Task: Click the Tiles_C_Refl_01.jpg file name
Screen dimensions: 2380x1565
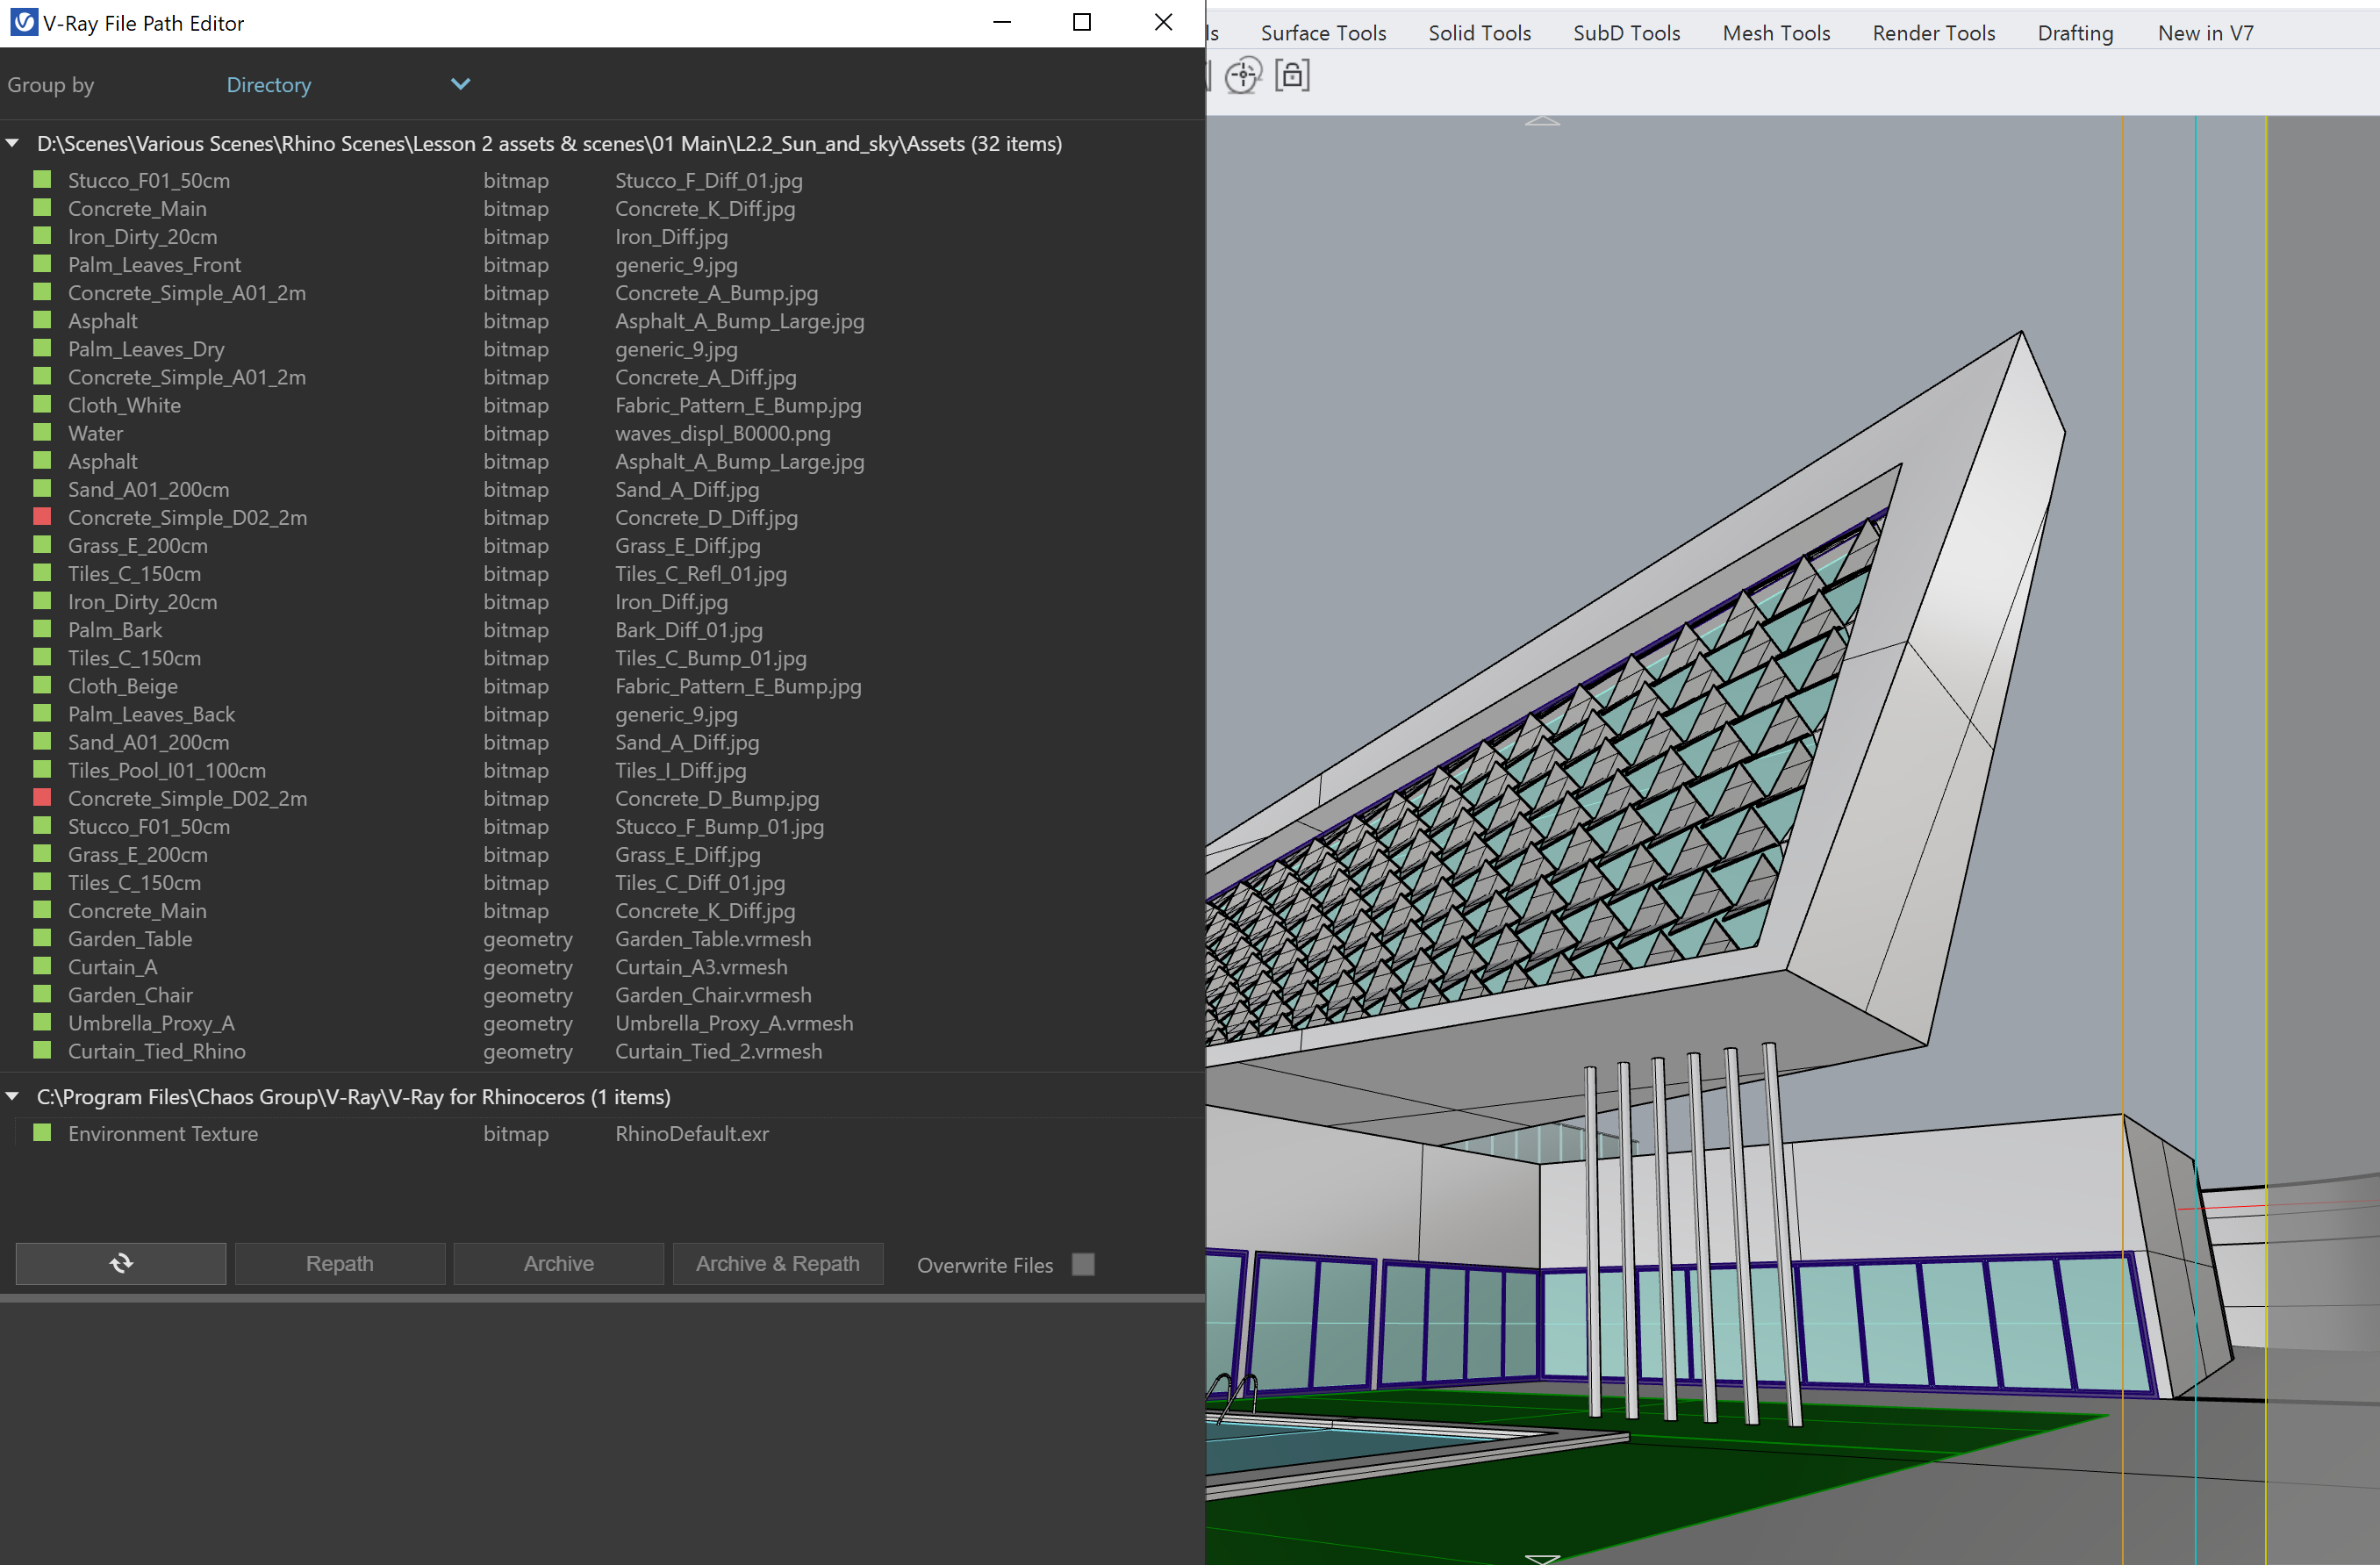Action: [700, 573]
